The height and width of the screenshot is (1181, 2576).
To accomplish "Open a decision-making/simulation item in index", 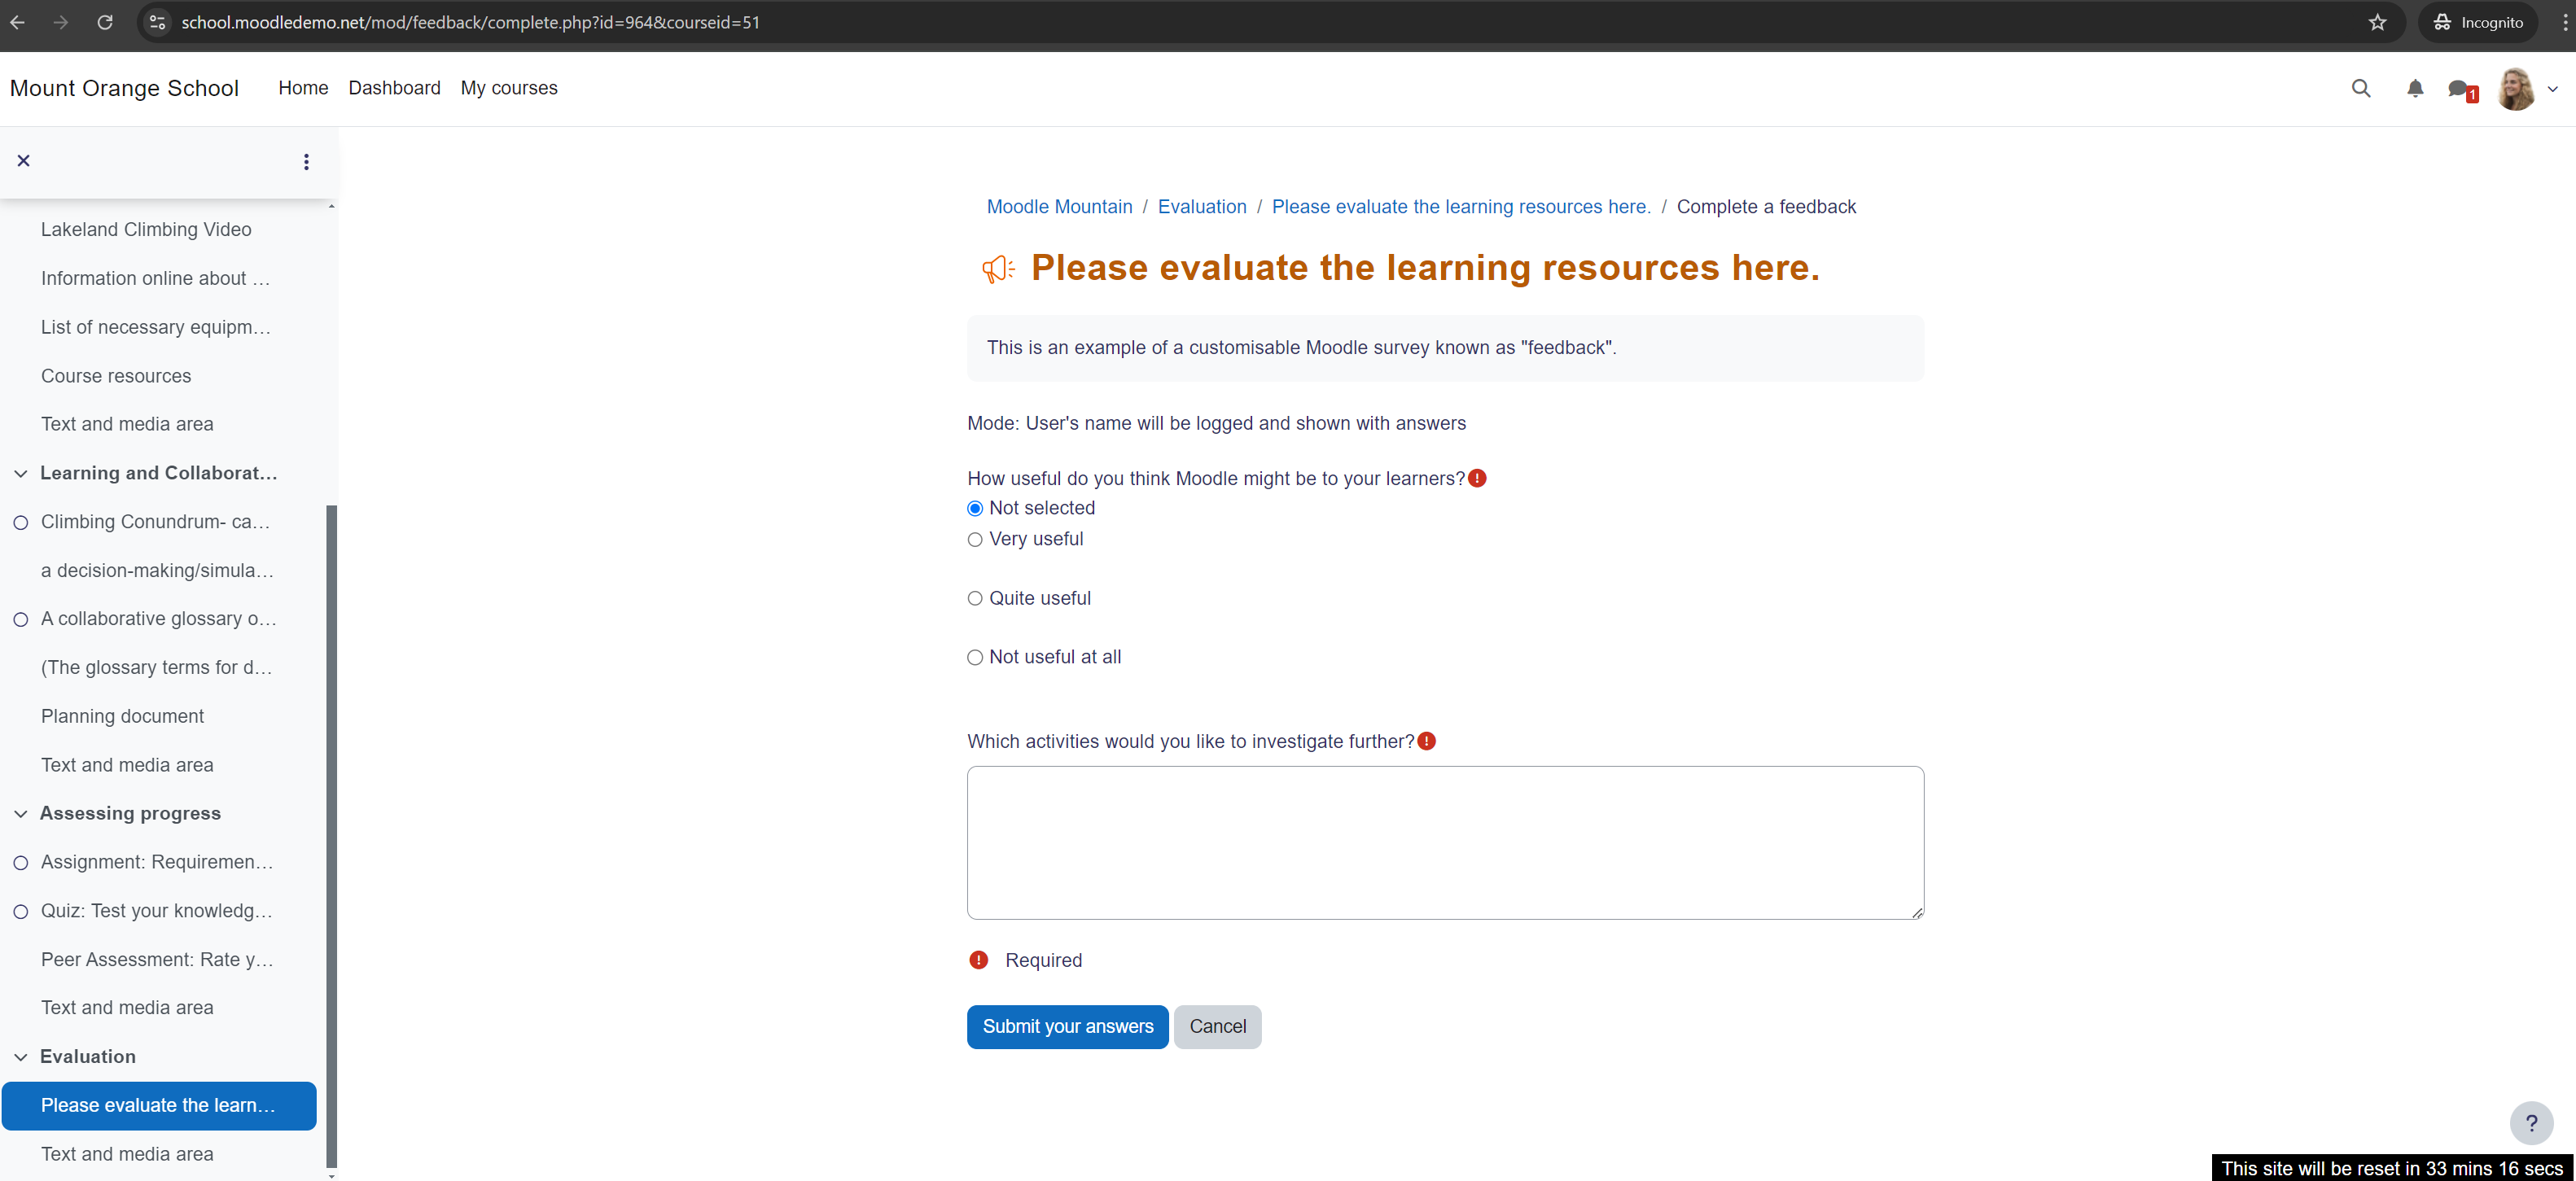I will point(157,571).
